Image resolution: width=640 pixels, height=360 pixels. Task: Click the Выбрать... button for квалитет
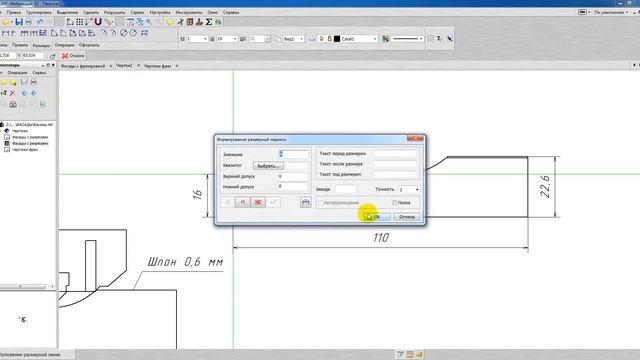pos(268,166)
